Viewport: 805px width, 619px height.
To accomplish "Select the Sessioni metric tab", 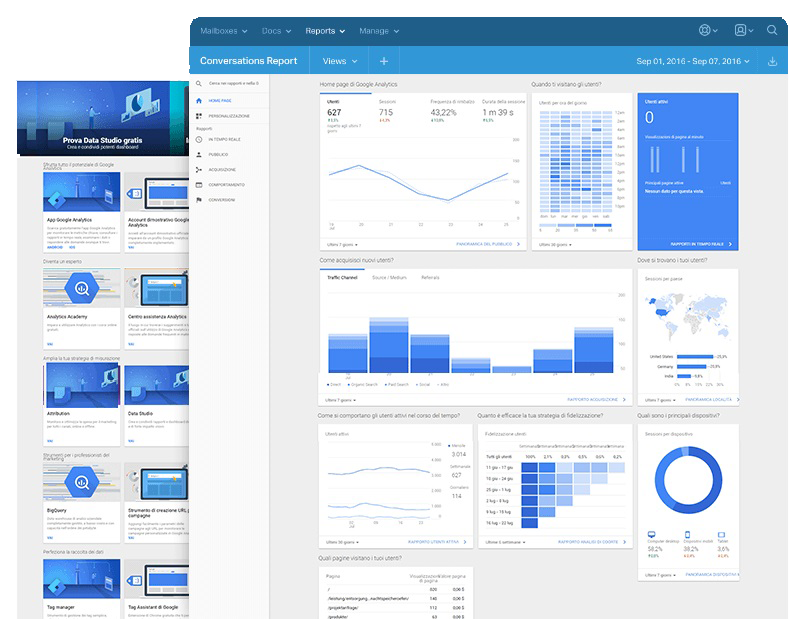I will pos(387,112).
